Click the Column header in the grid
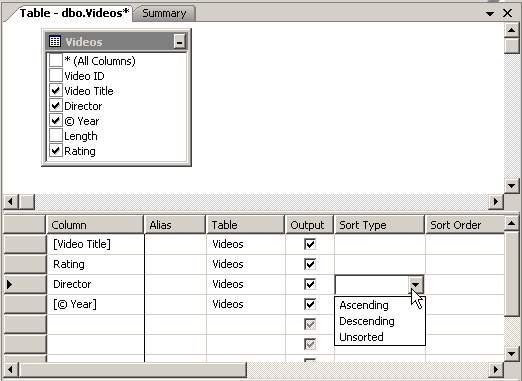Viewport: 522px width, 381px height. pyautogui.click(x=95, y=225)
